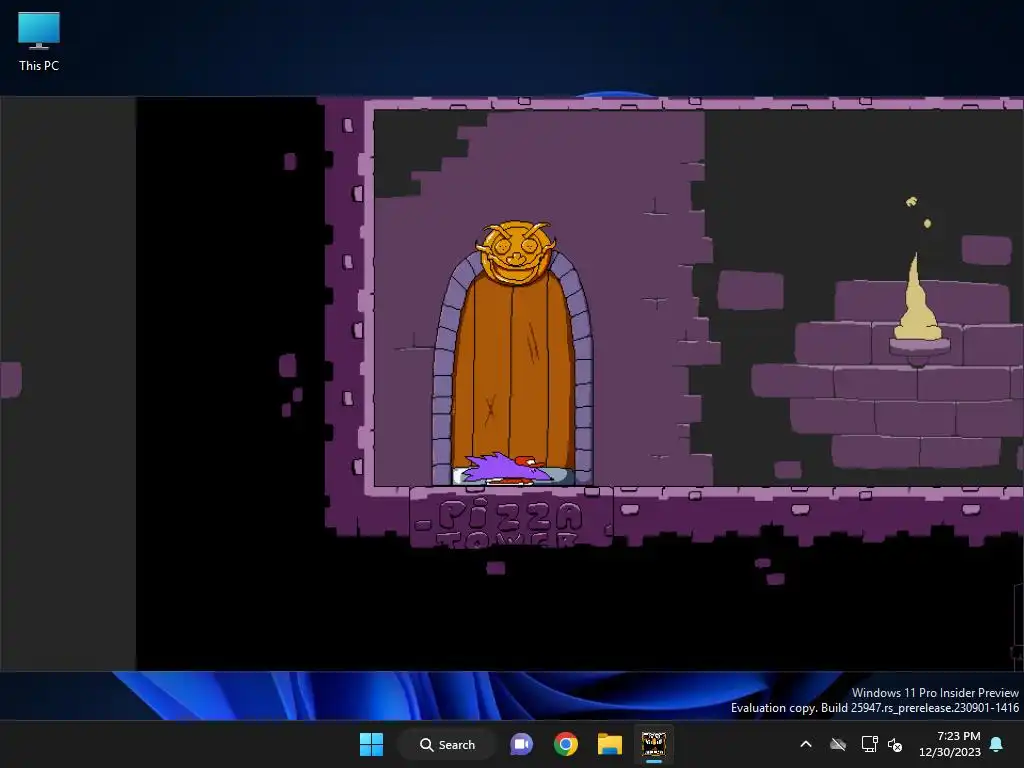The image size is (1024, 768).
Task: Open network display tray icon
Action: click(x=869, y=744)
